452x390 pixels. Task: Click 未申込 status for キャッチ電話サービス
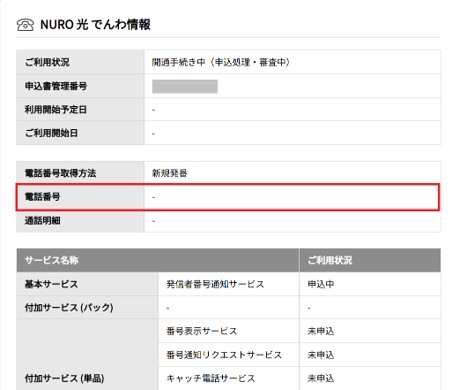[x=321, y=378]
